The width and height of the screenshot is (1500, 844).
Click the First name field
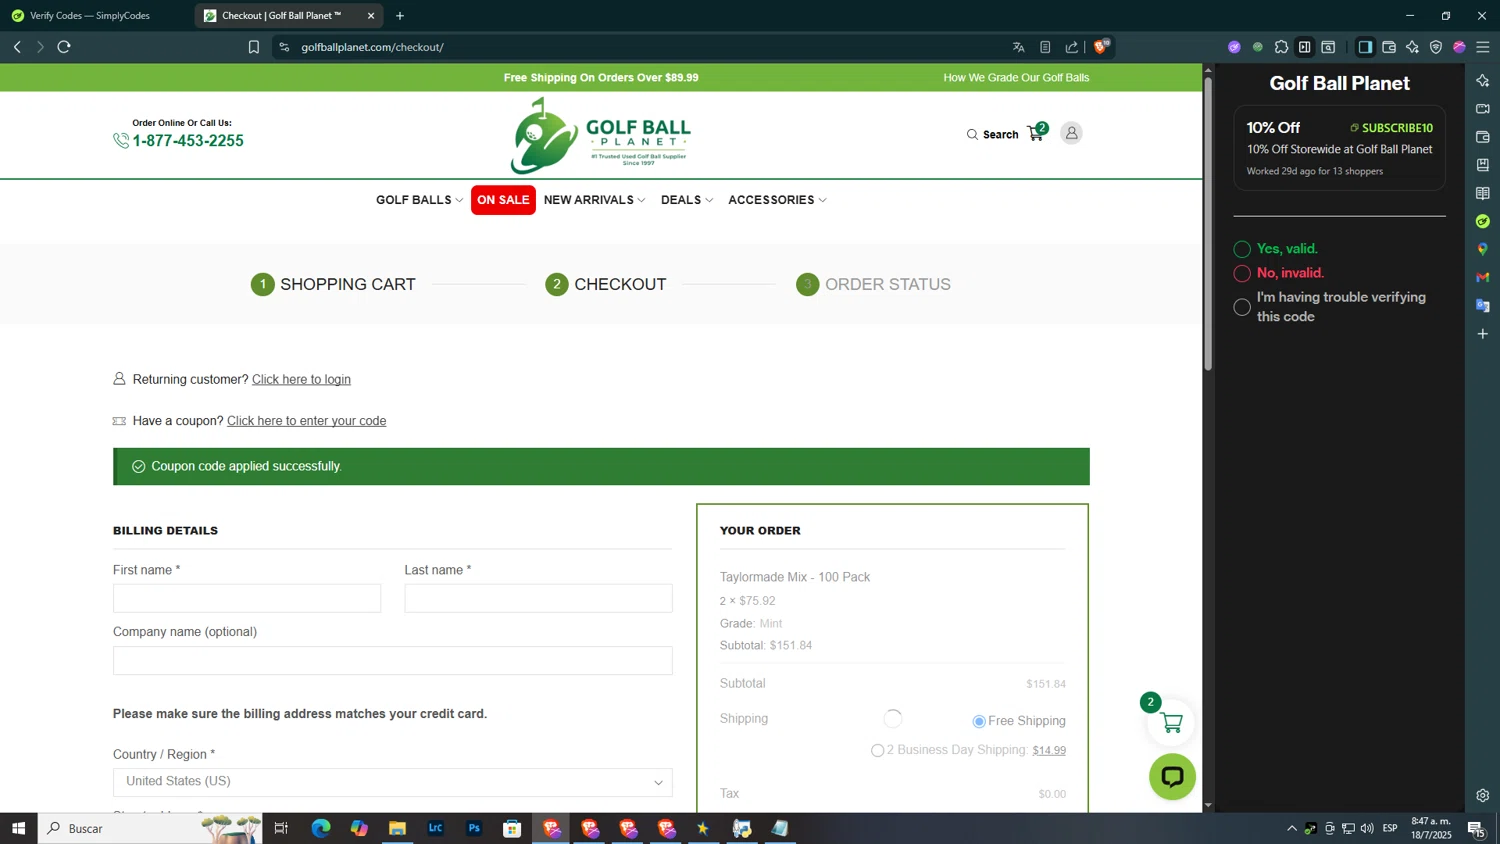[247, 598]
